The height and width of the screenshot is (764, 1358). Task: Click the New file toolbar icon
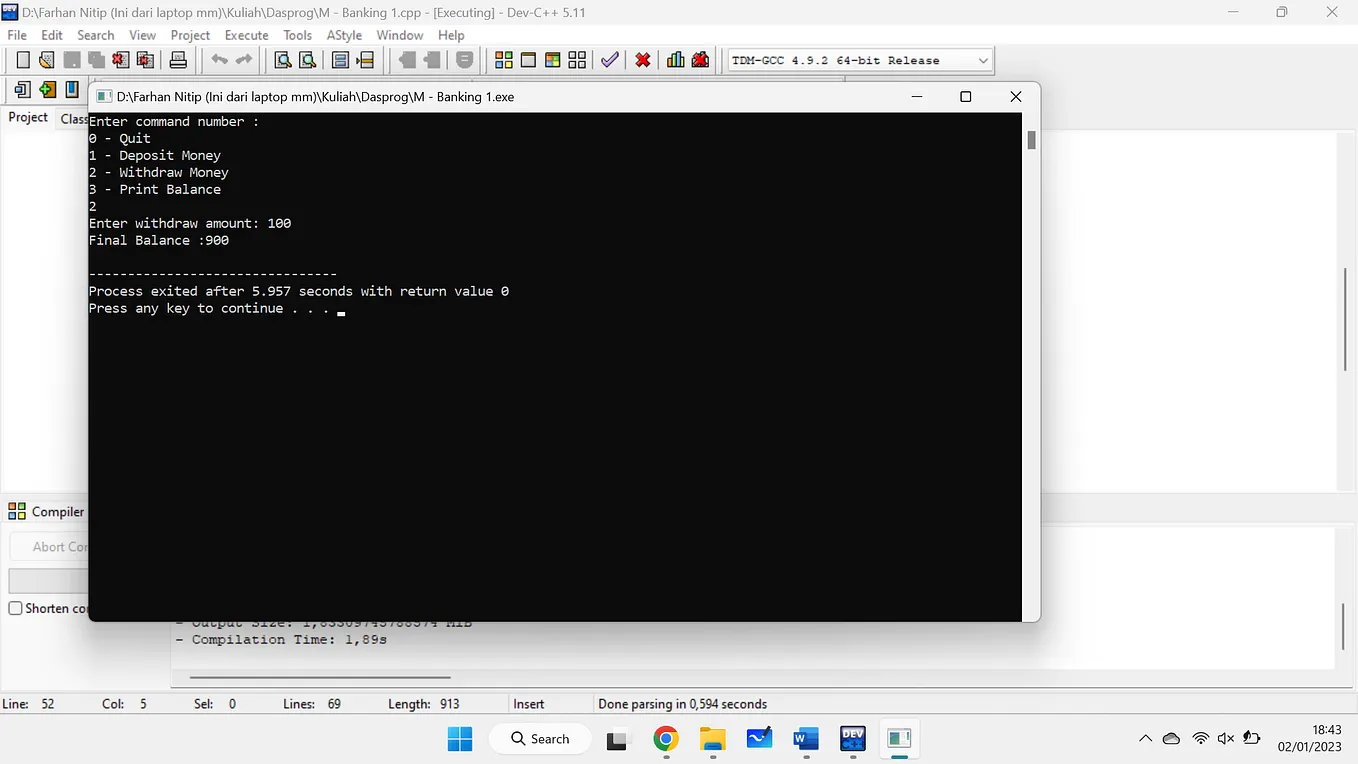23,60
